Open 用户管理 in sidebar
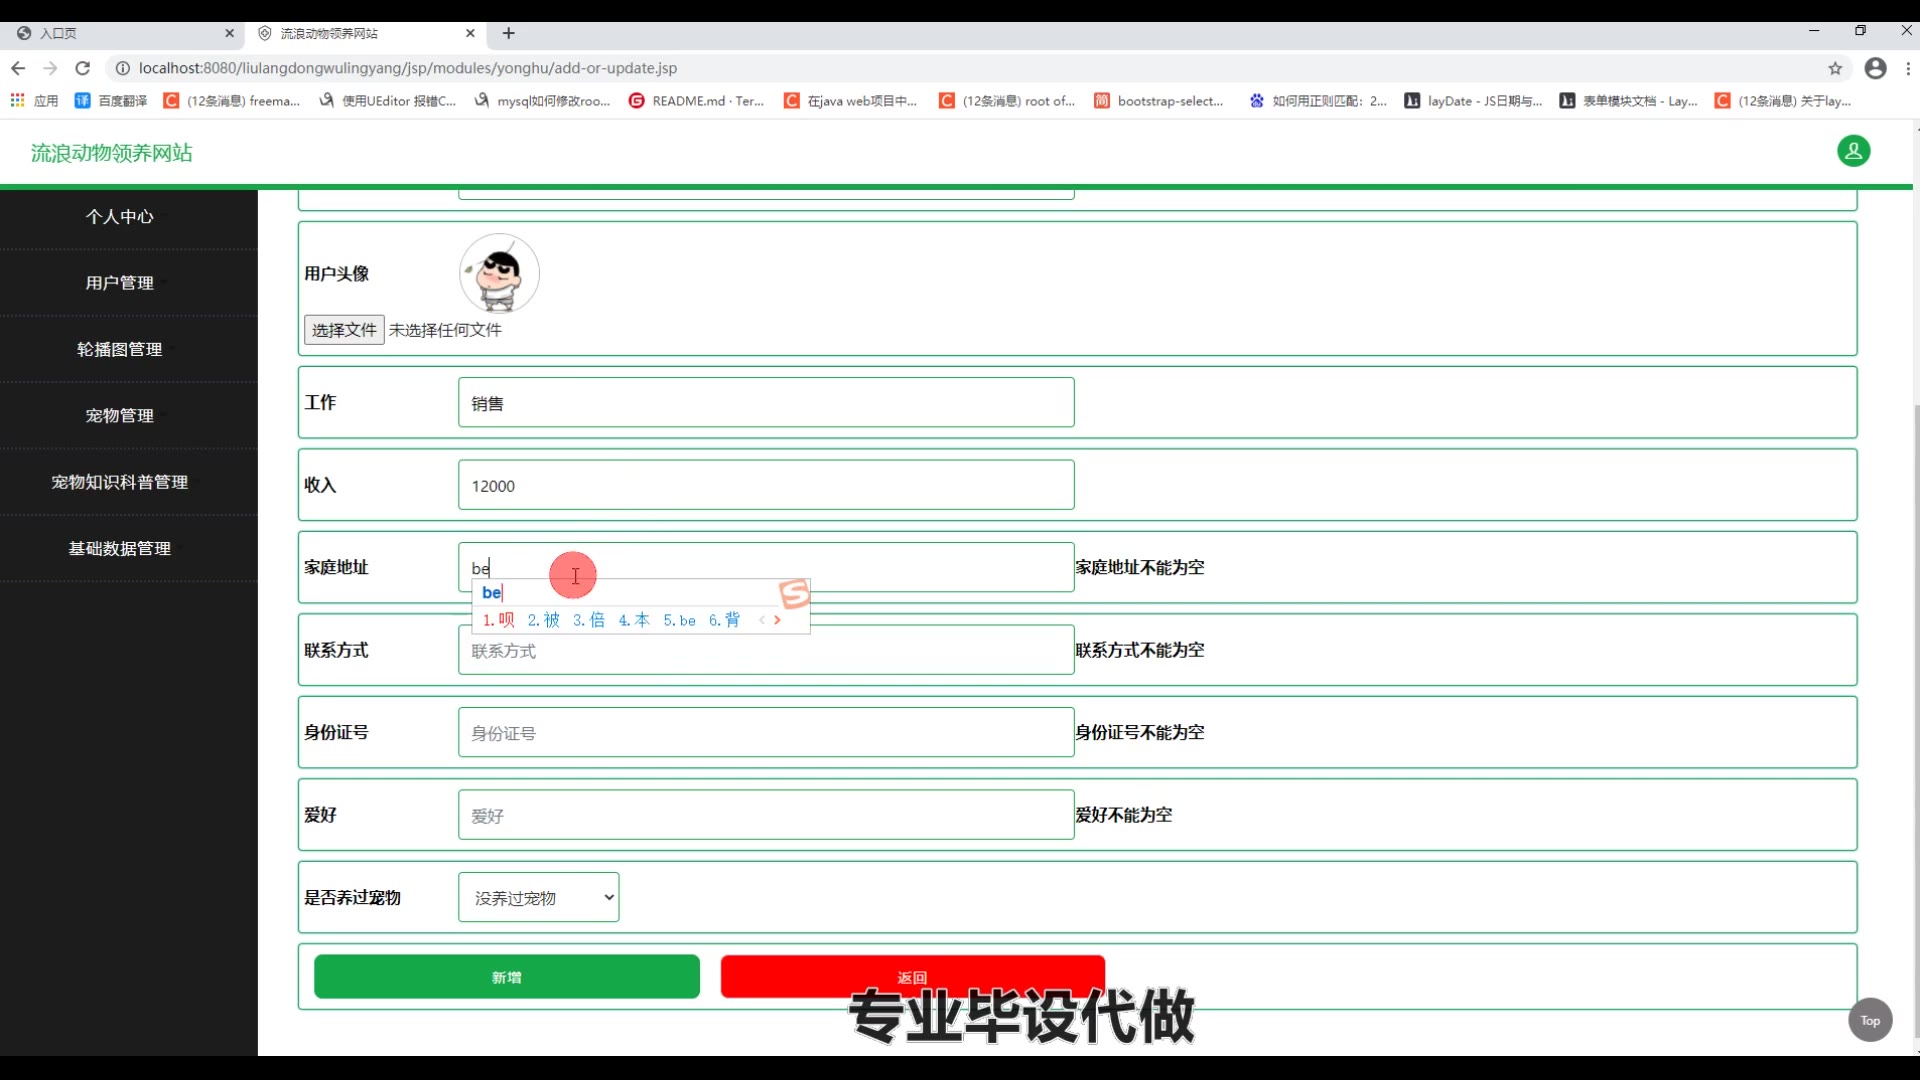 coord(119,283)
